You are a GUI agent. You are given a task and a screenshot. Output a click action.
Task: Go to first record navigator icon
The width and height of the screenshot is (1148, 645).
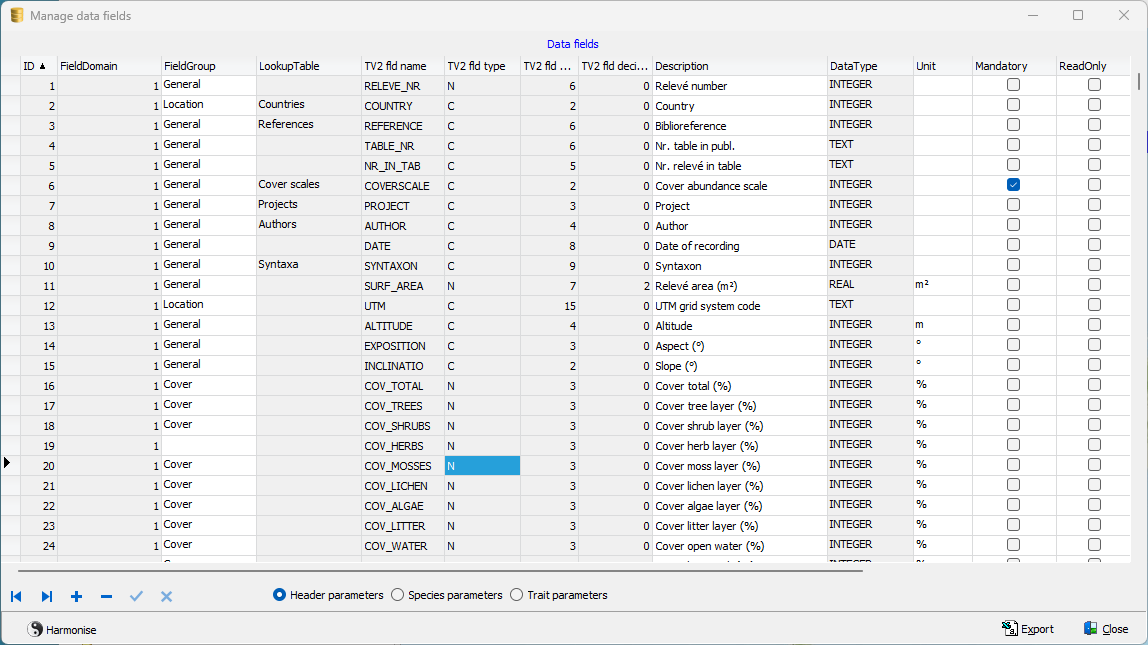pyautogui.click(x=16, y=596)
